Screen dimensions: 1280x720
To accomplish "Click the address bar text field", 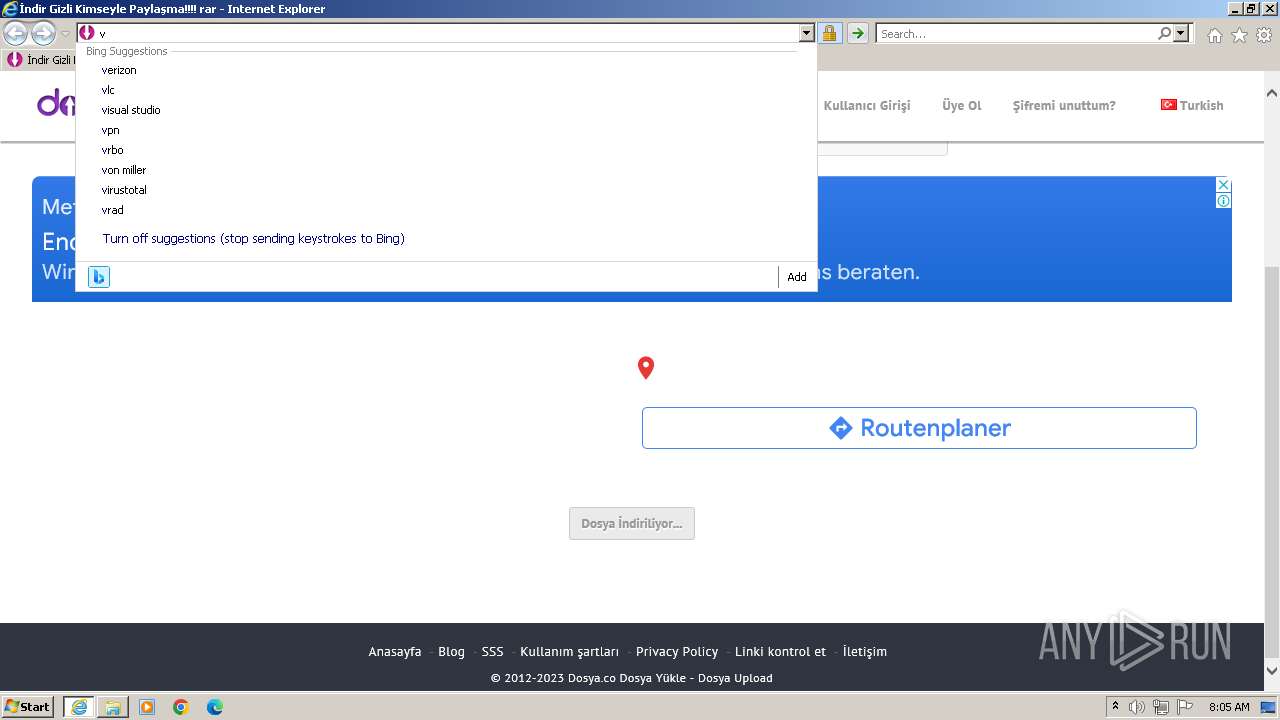I will (447, 33).
